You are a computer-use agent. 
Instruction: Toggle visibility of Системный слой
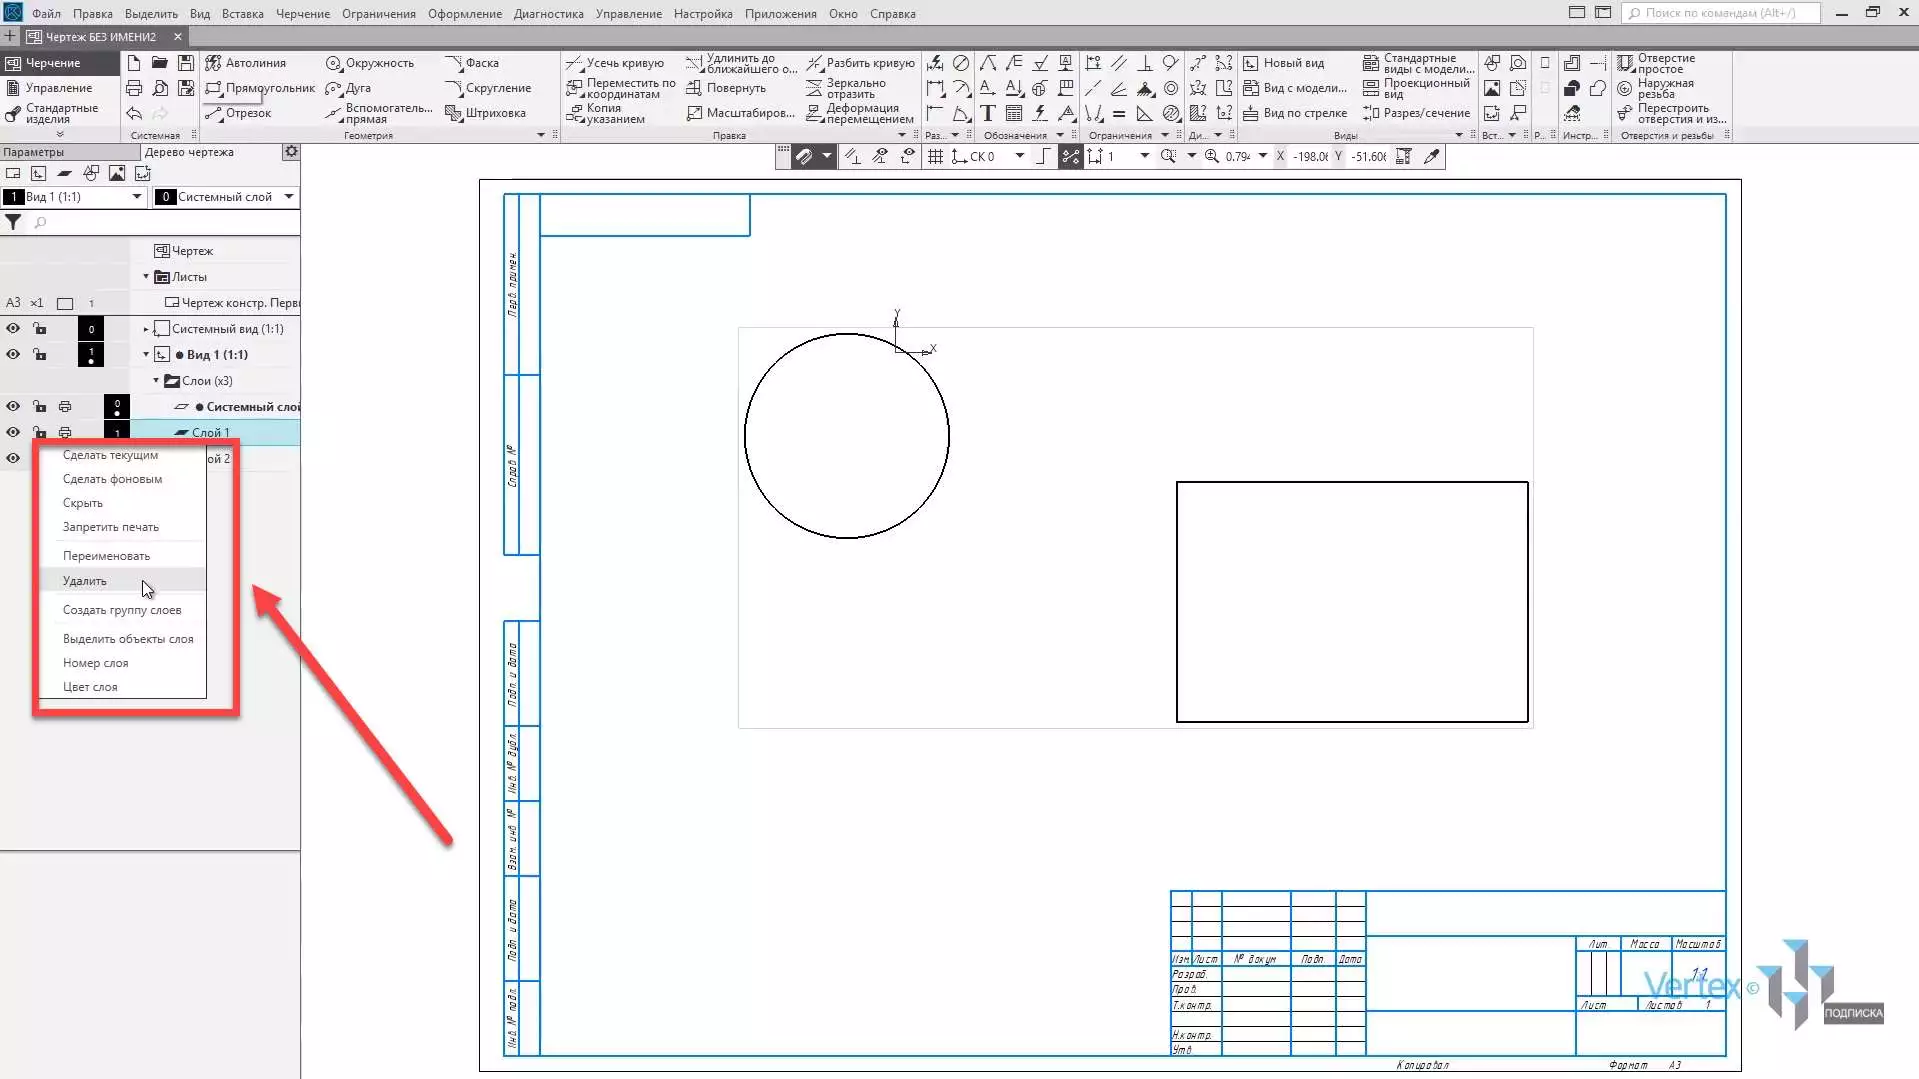(x=13, y=407)
